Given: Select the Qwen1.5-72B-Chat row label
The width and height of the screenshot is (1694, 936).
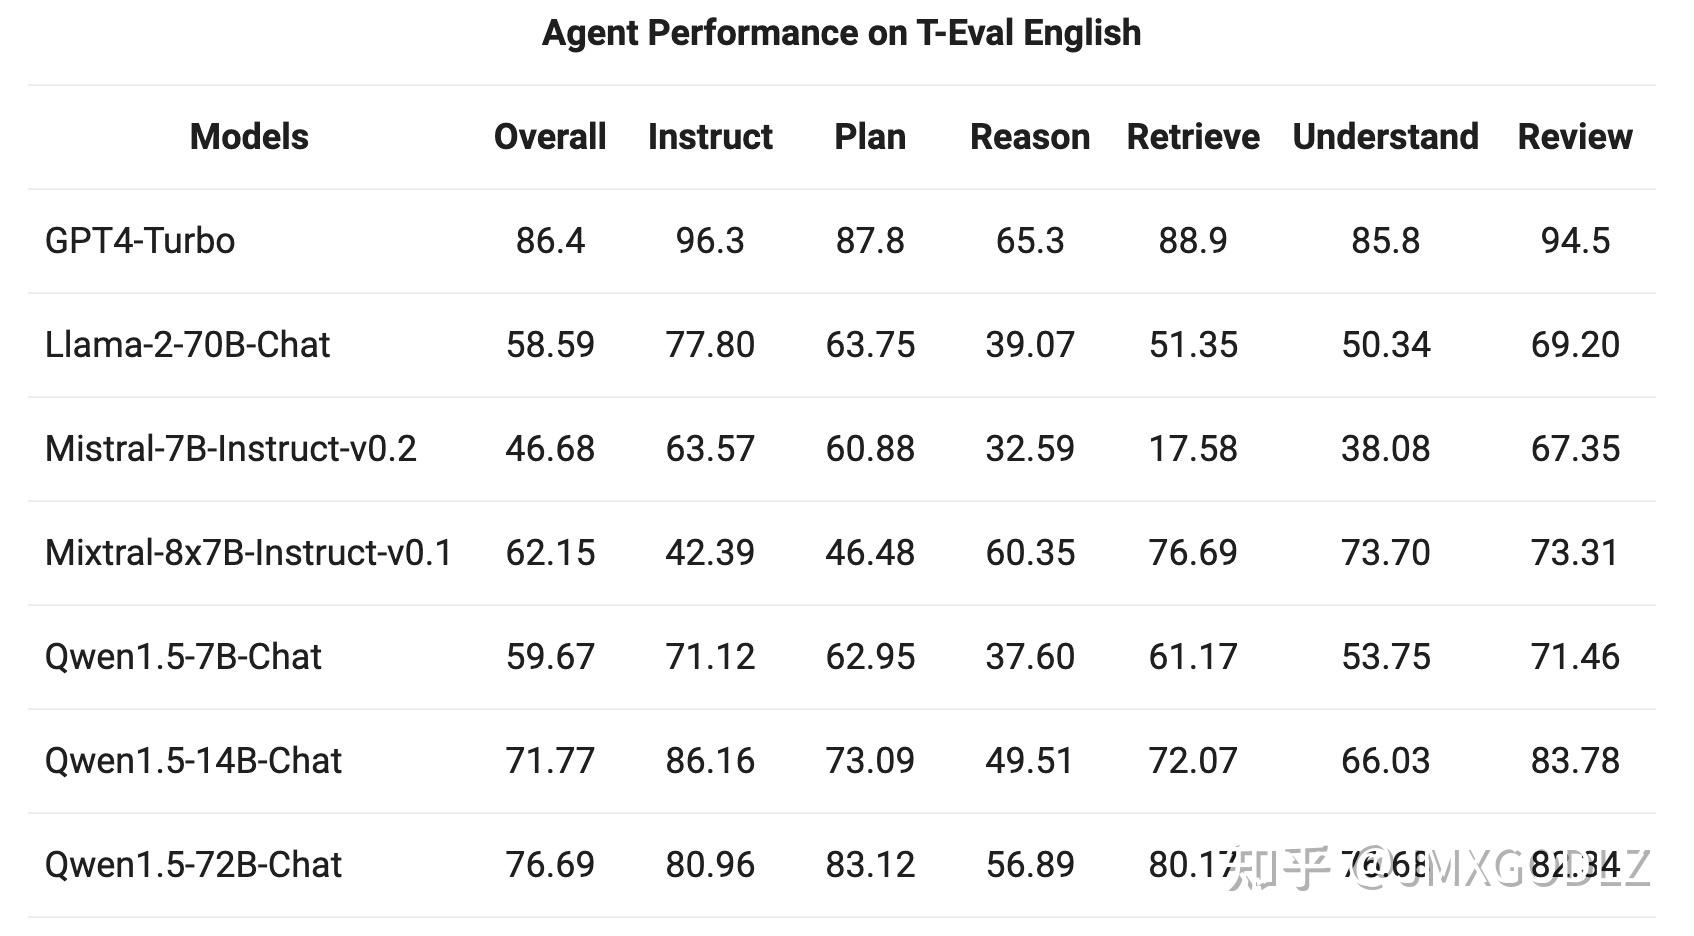Looking at the screenshot, I should [193, 865].
